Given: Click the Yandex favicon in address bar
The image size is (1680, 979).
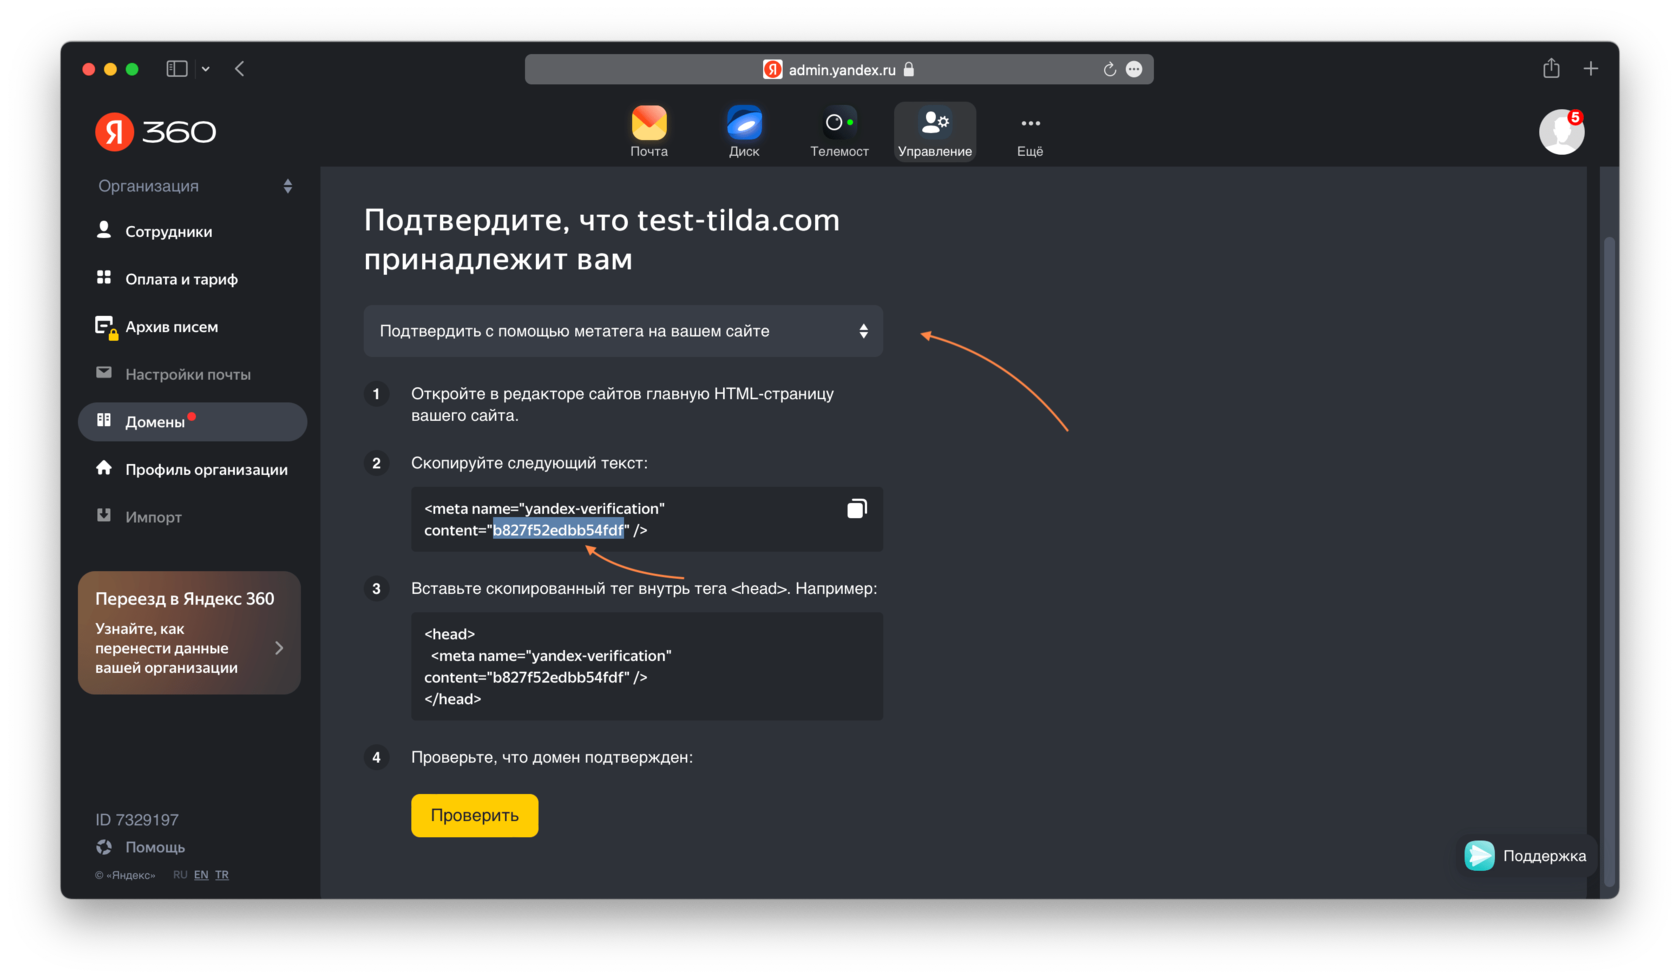Looking at the screenshot, I should click(x=773, y=70).
